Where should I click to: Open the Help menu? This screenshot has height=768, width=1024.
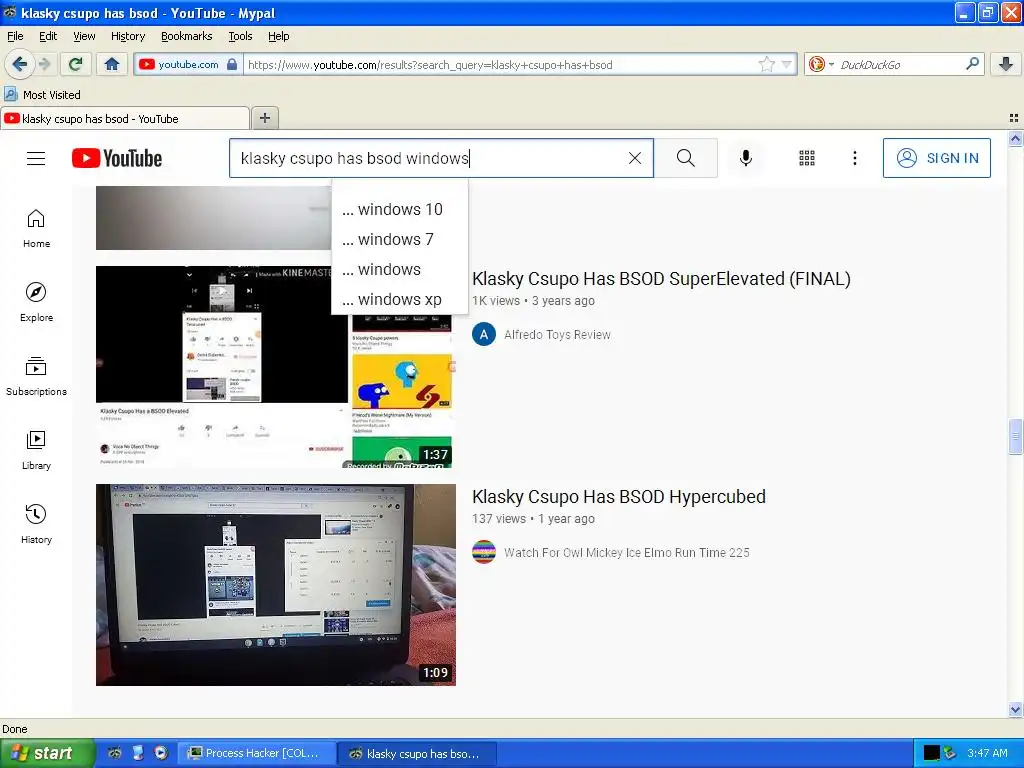point(278,36)
